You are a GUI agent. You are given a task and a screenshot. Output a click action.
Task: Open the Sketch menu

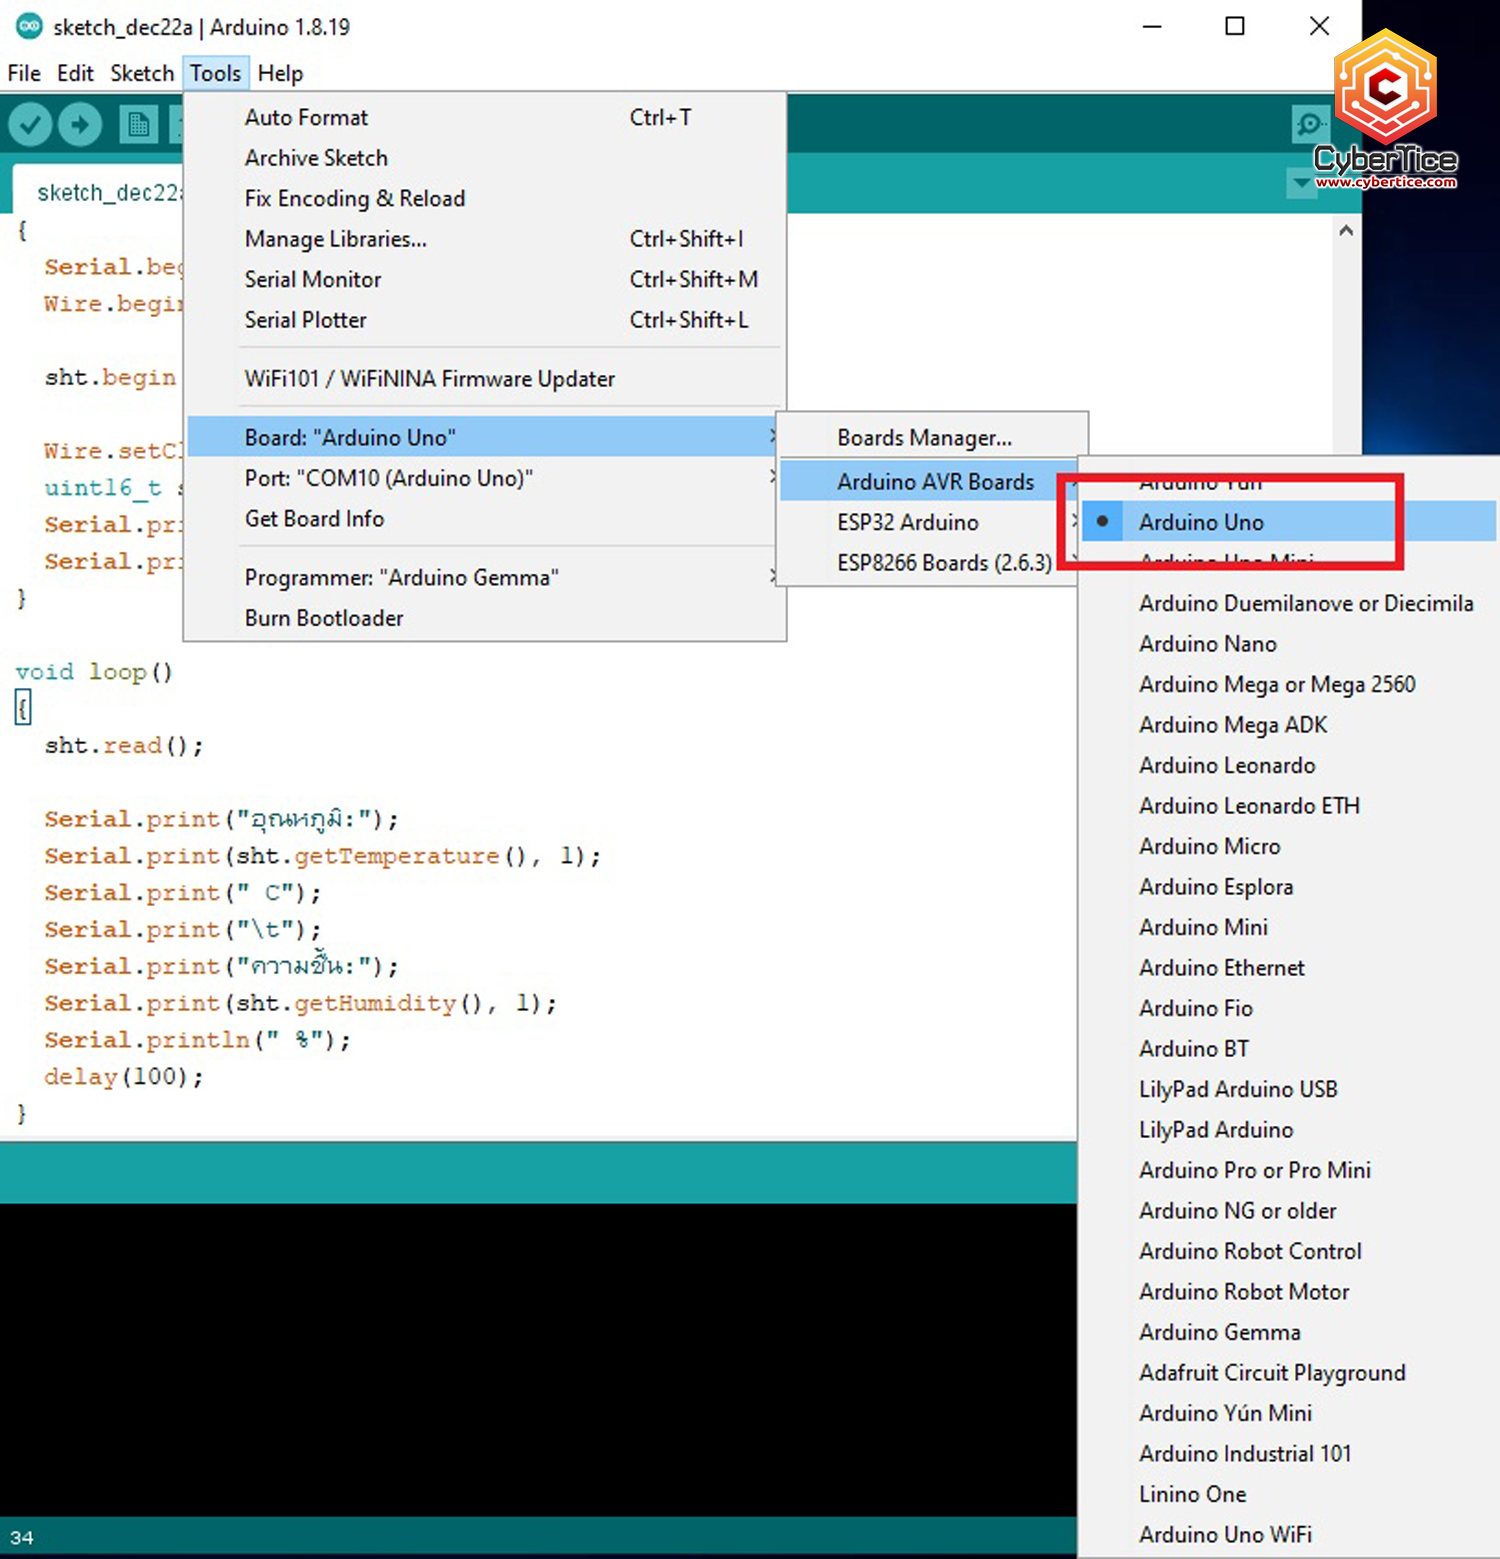[141, 73]
